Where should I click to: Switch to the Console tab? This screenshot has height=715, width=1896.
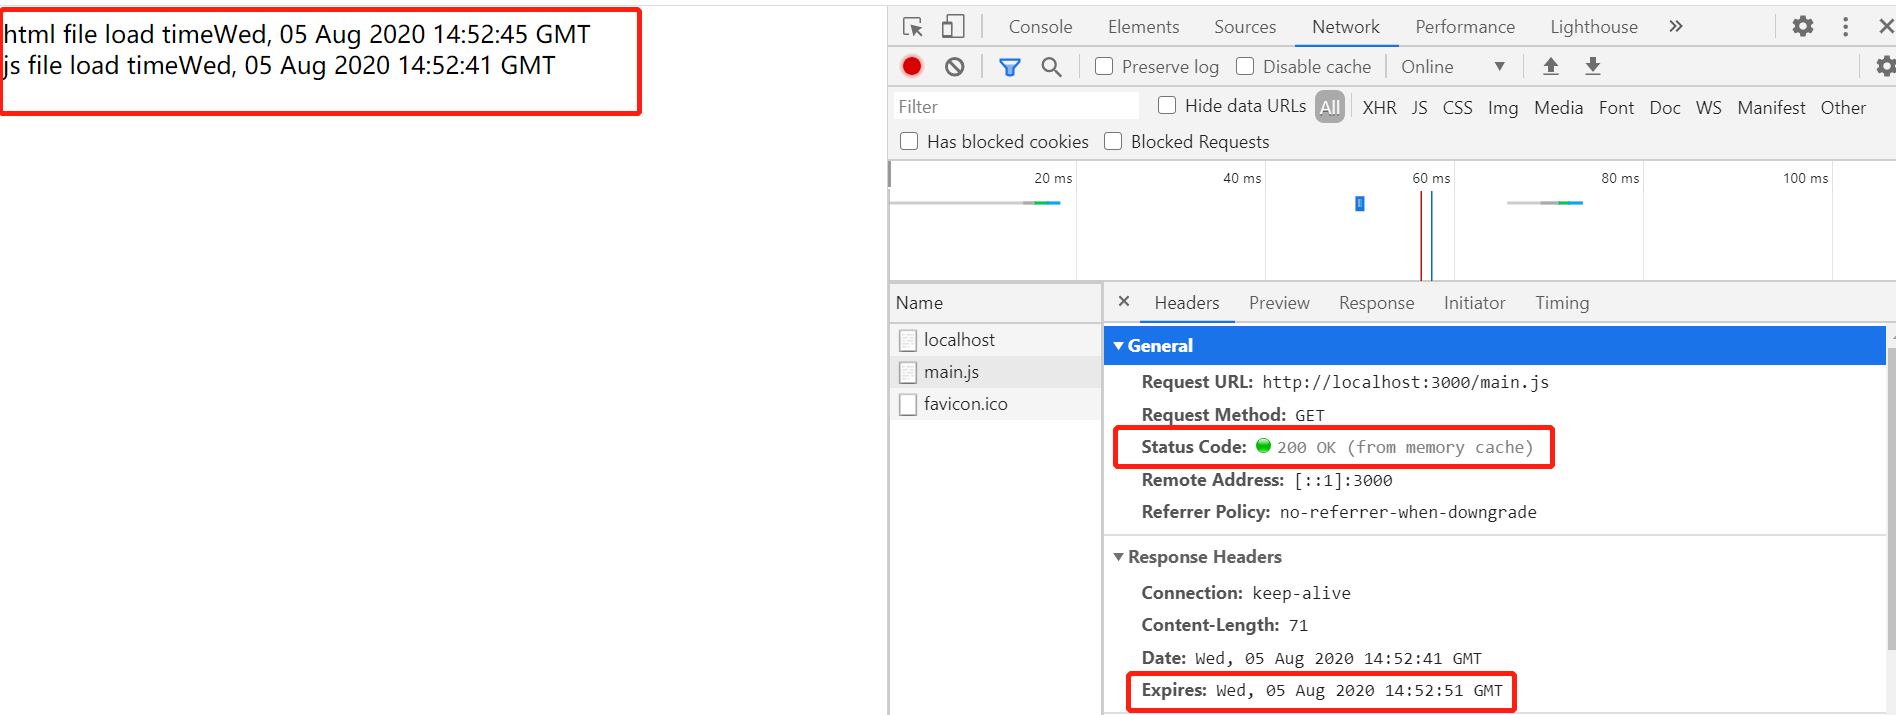pyautogui.click(x=1040, y=27)
